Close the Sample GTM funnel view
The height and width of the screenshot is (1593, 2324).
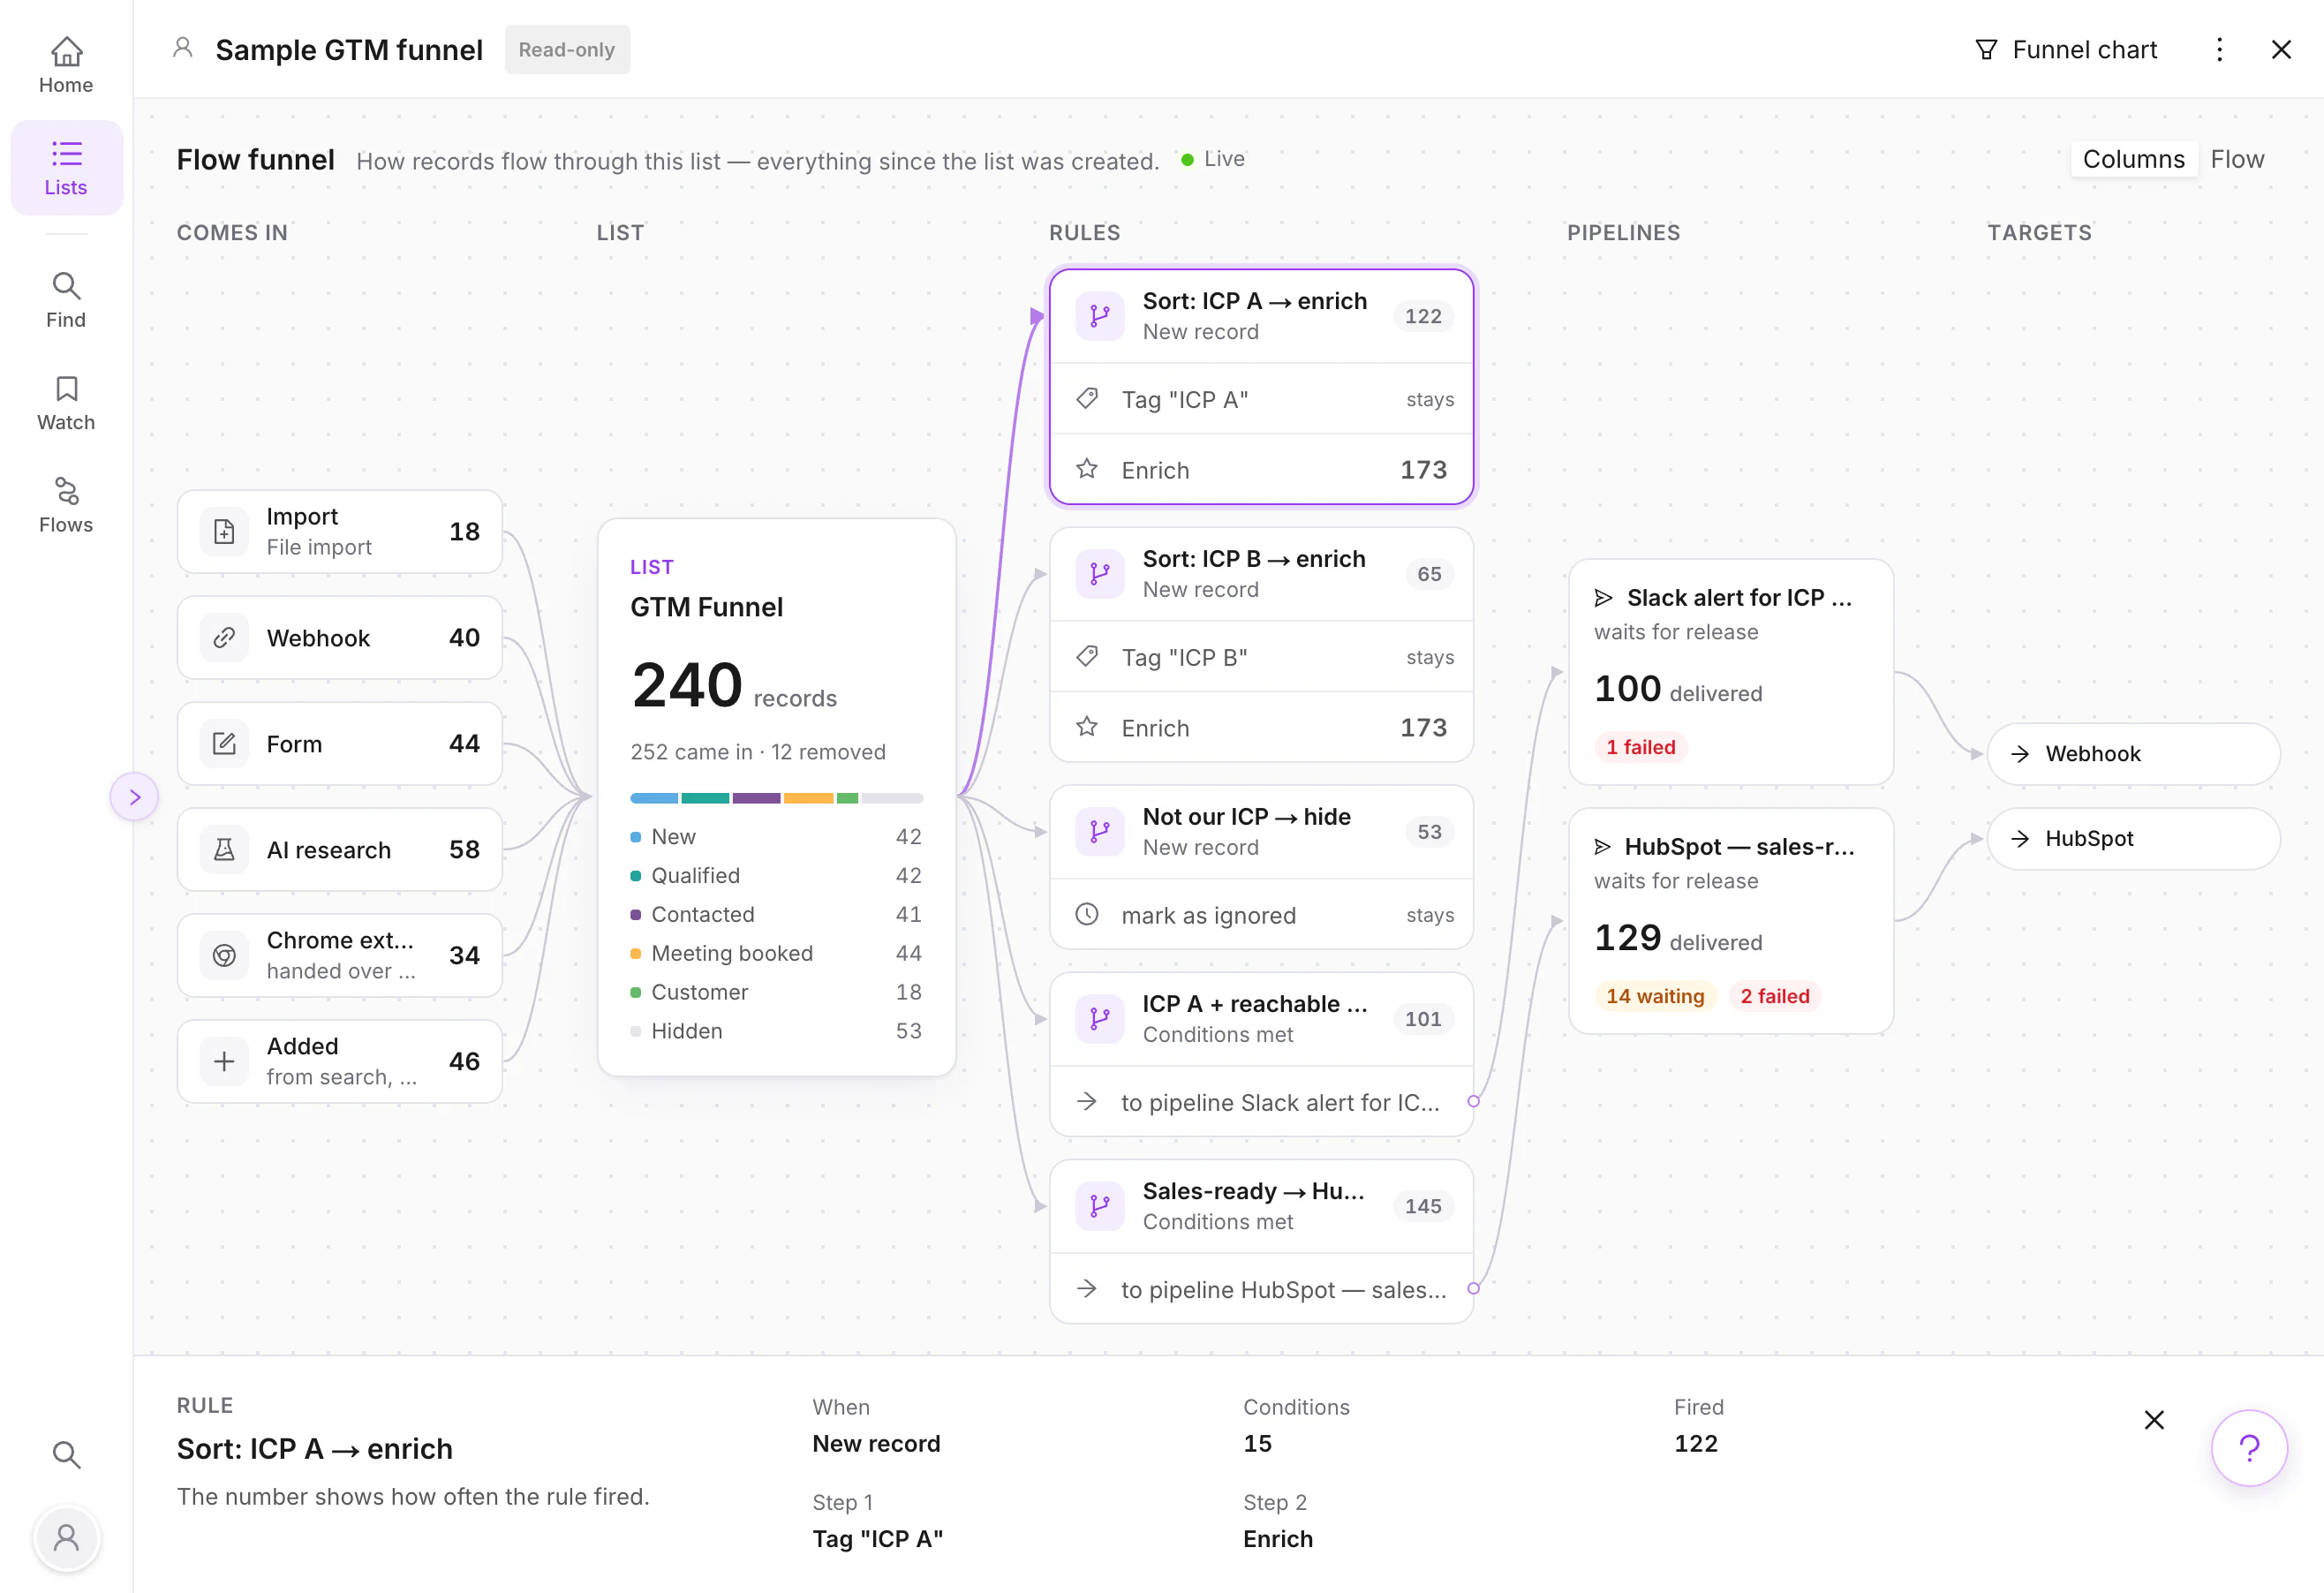(x=2281, y=50)
